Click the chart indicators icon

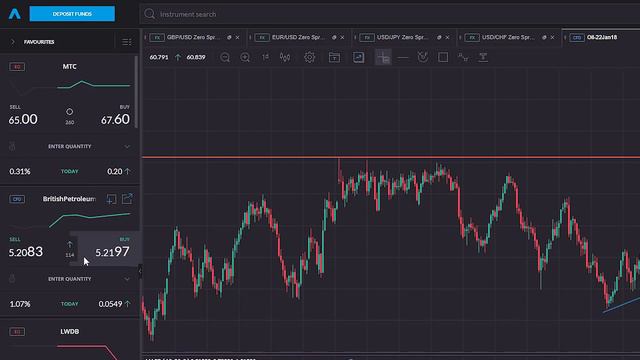[358, 57]
